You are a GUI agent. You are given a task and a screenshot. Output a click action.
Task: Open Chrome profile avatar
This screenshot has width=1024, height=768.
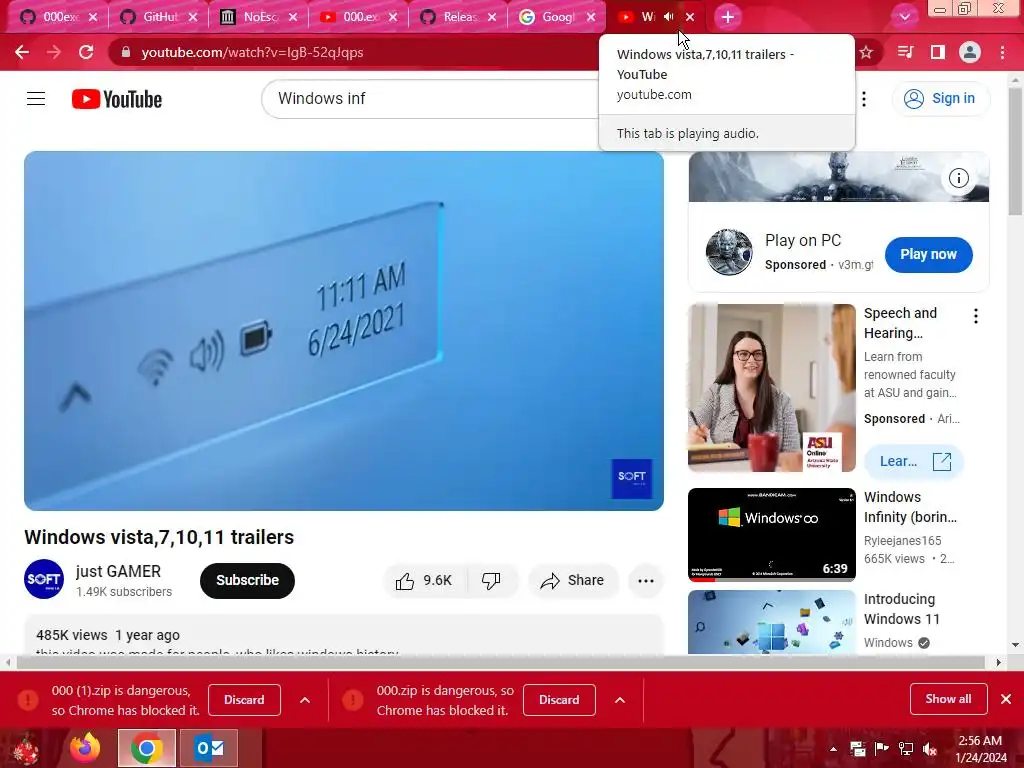(970, 52)
